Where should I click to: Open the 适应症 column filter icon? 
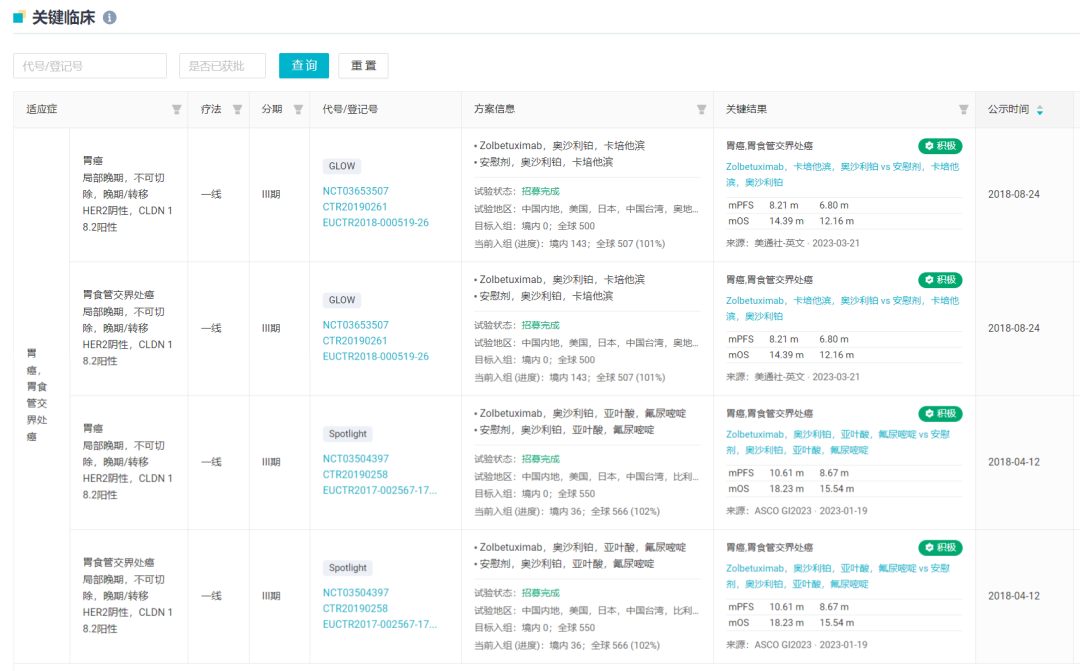pos(176,110)
